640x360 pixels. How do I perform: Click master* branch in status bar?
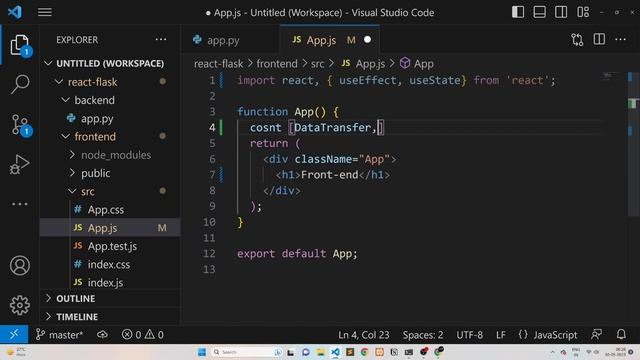(x=60, y=335)
